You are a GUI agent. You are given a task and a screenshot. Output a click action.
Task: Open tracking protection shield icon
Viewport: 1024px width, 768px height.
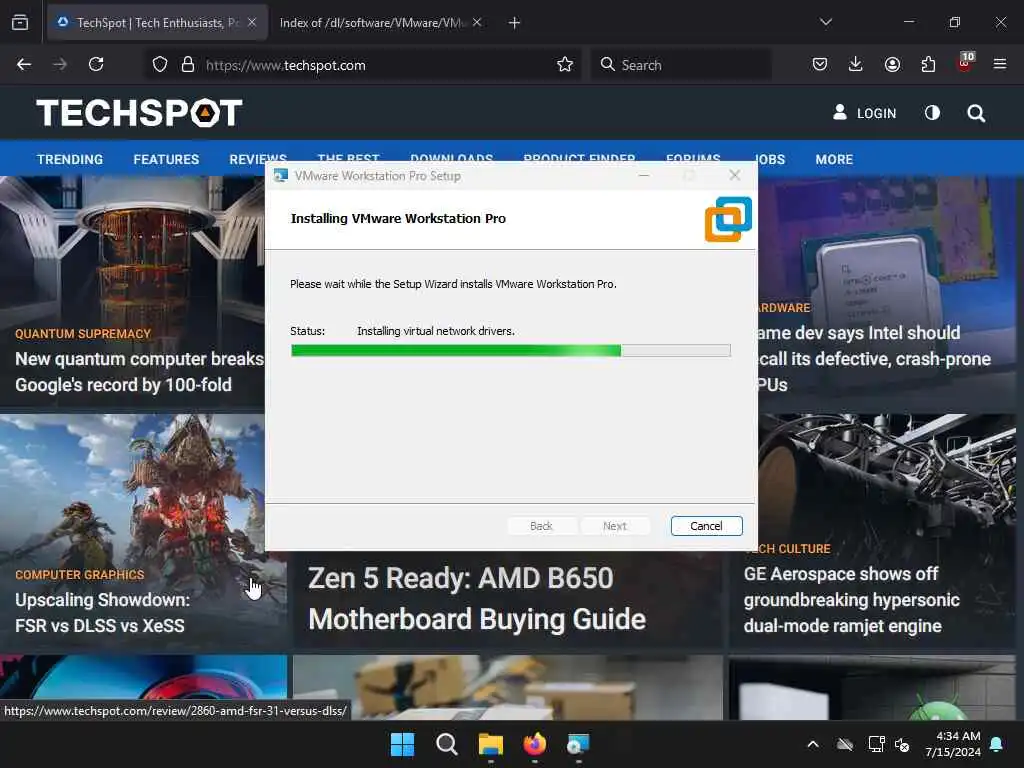pyautogui.click(x=160, y=65)
